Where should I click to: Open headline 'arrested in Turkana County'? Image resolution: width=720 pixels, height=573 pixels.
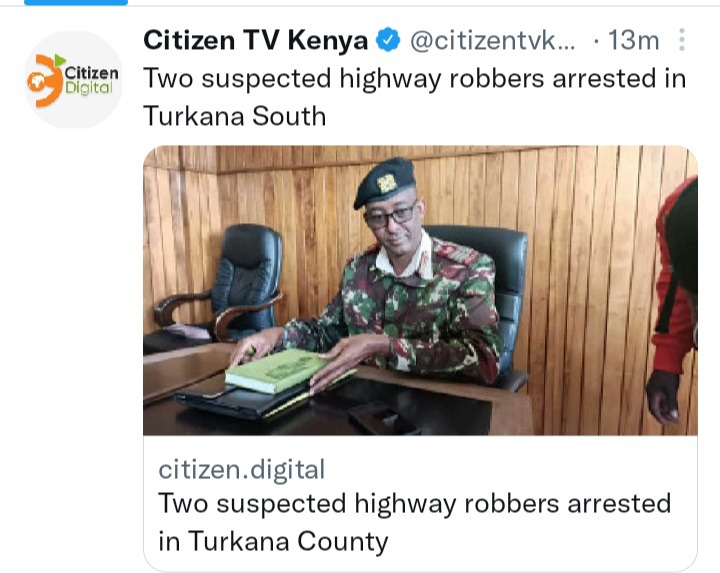point(415,522)
